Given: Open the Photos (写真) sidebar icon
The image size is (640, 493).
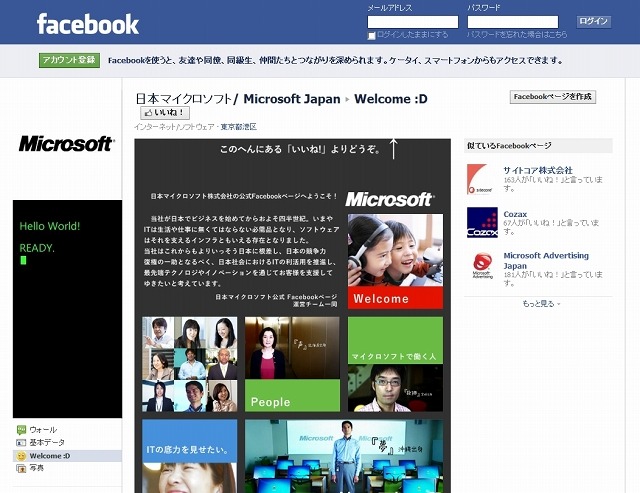Looking at the screenshot, I should pyautogui.click(x=21, y=468).
